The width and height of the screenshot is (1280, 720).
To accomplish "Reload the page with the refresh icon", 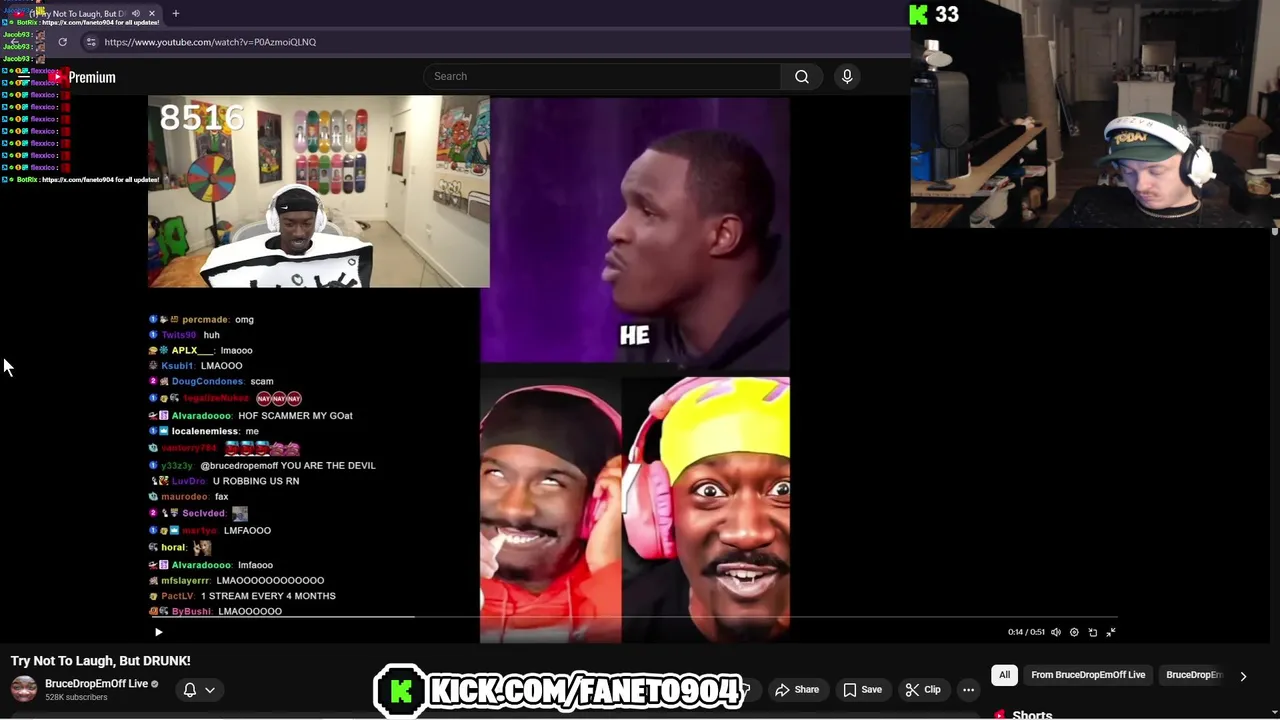I will coord(62,42).
